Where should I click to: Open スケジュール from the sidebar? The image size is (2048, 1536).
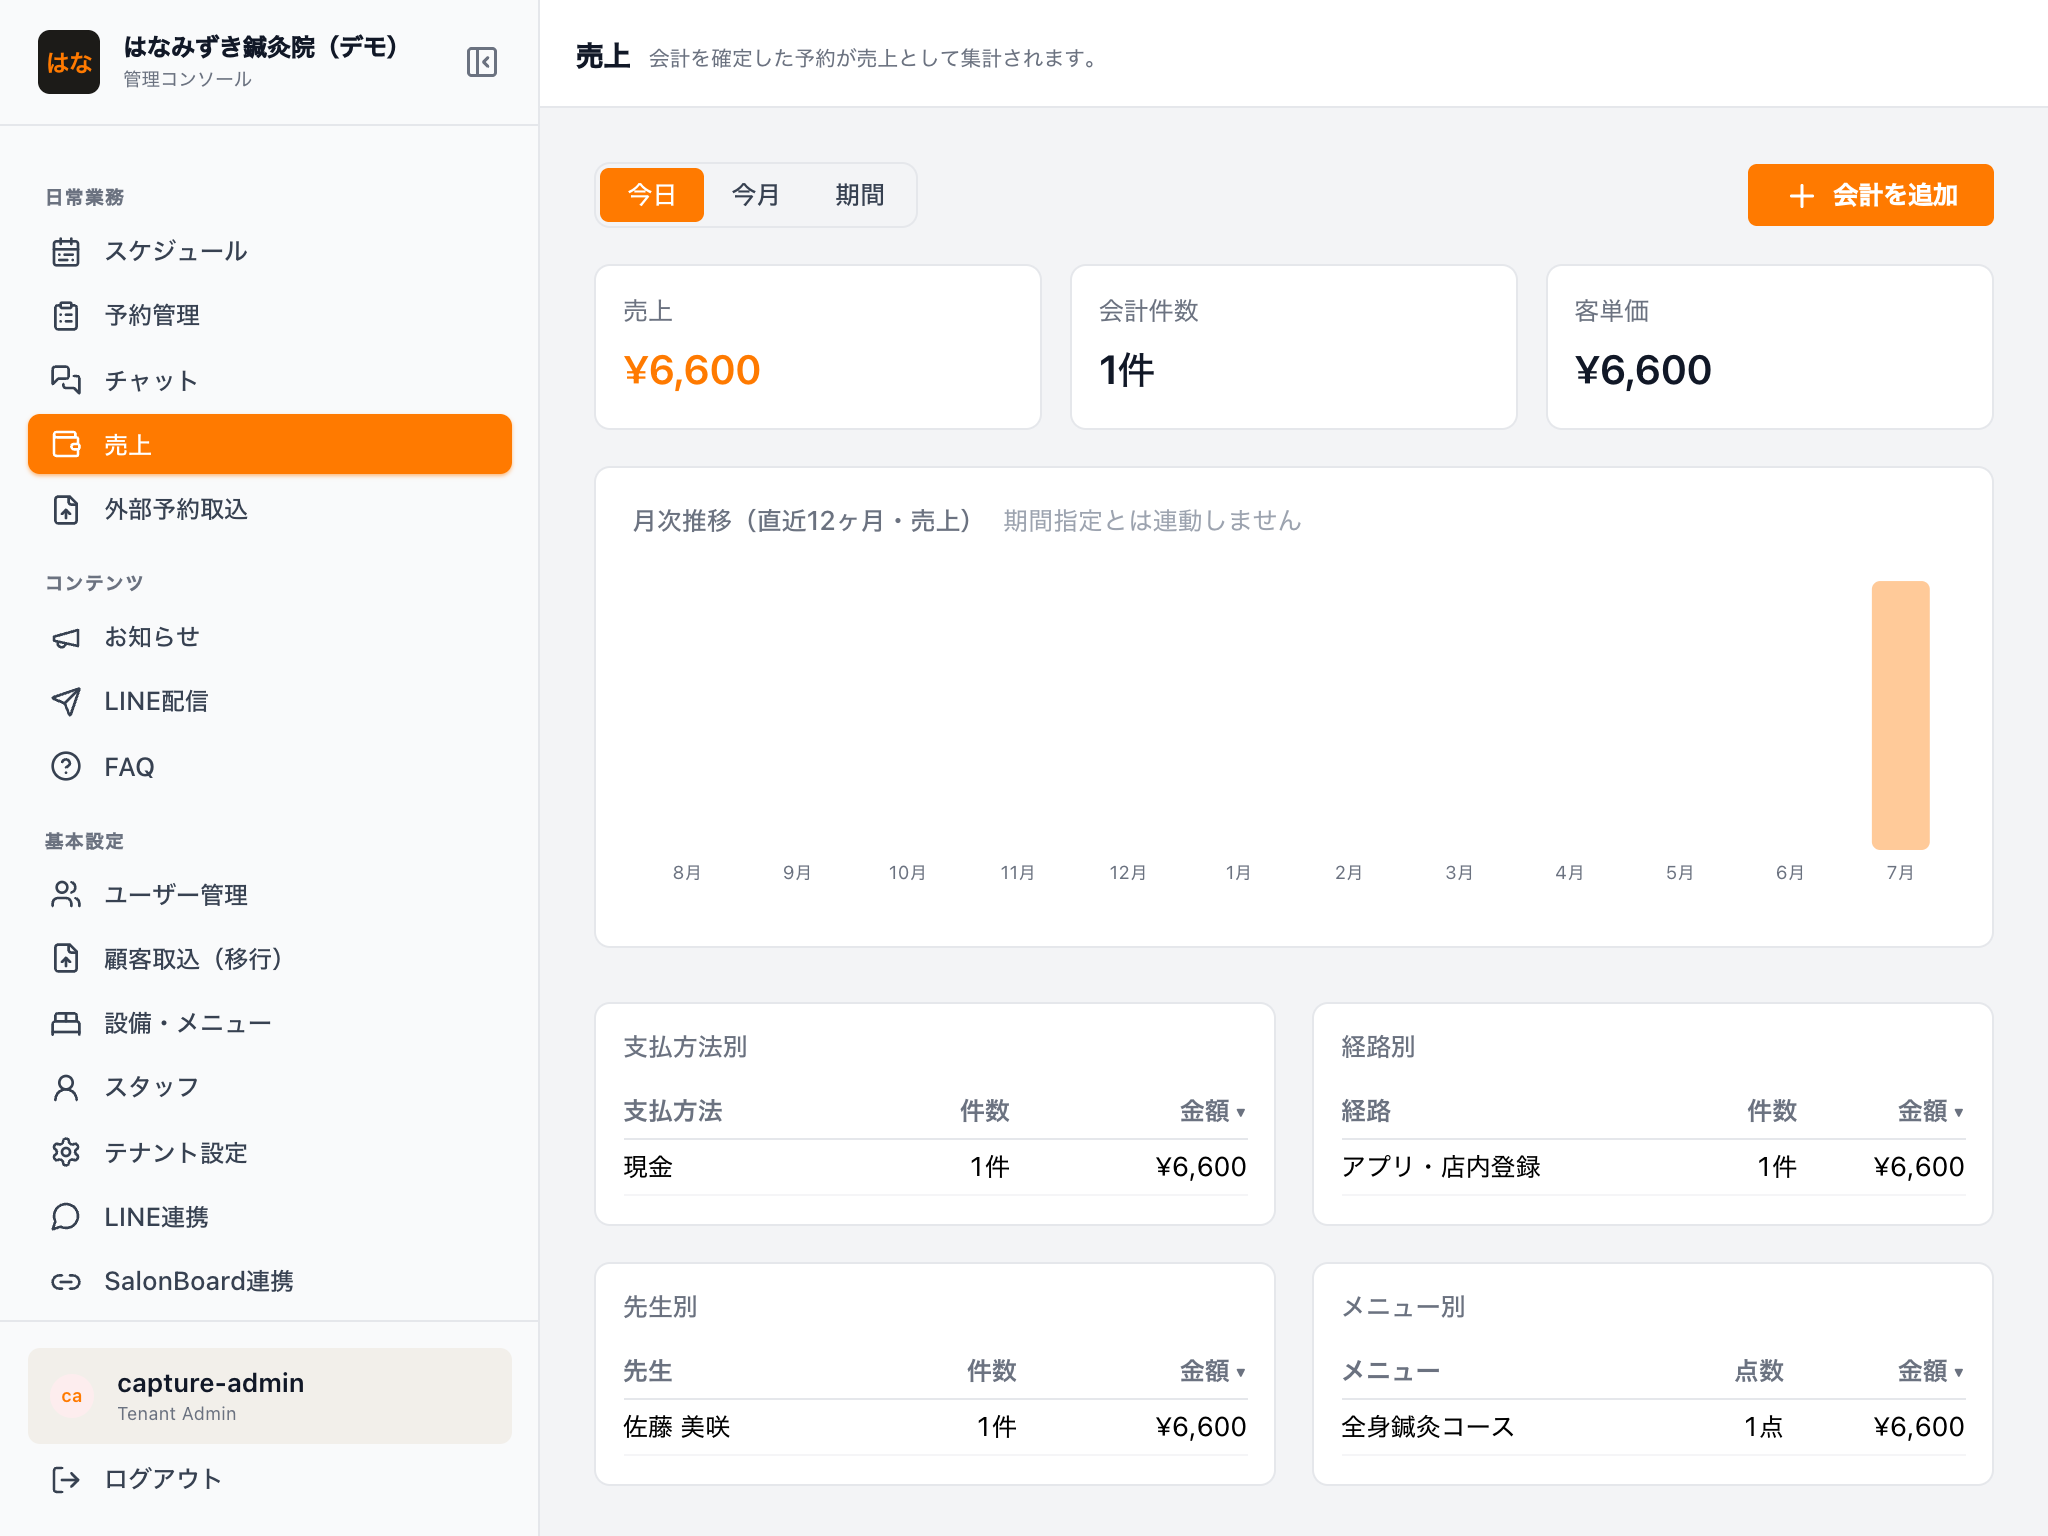click(270, 251)
